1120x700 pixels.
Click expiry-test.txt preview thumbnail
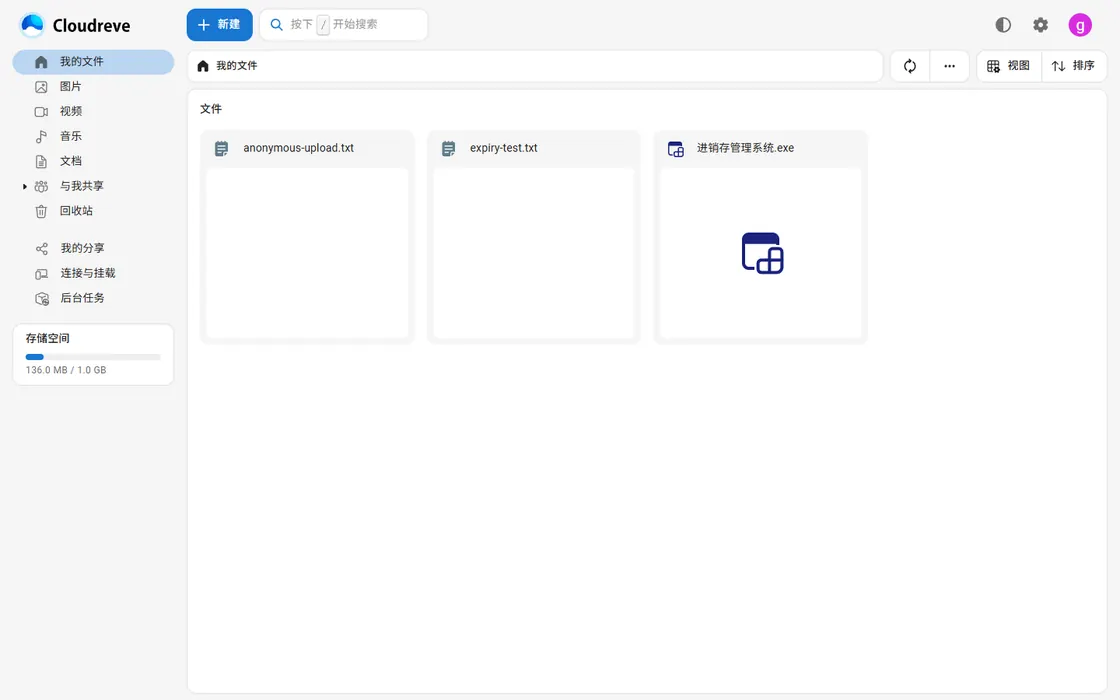coord(534,253)
